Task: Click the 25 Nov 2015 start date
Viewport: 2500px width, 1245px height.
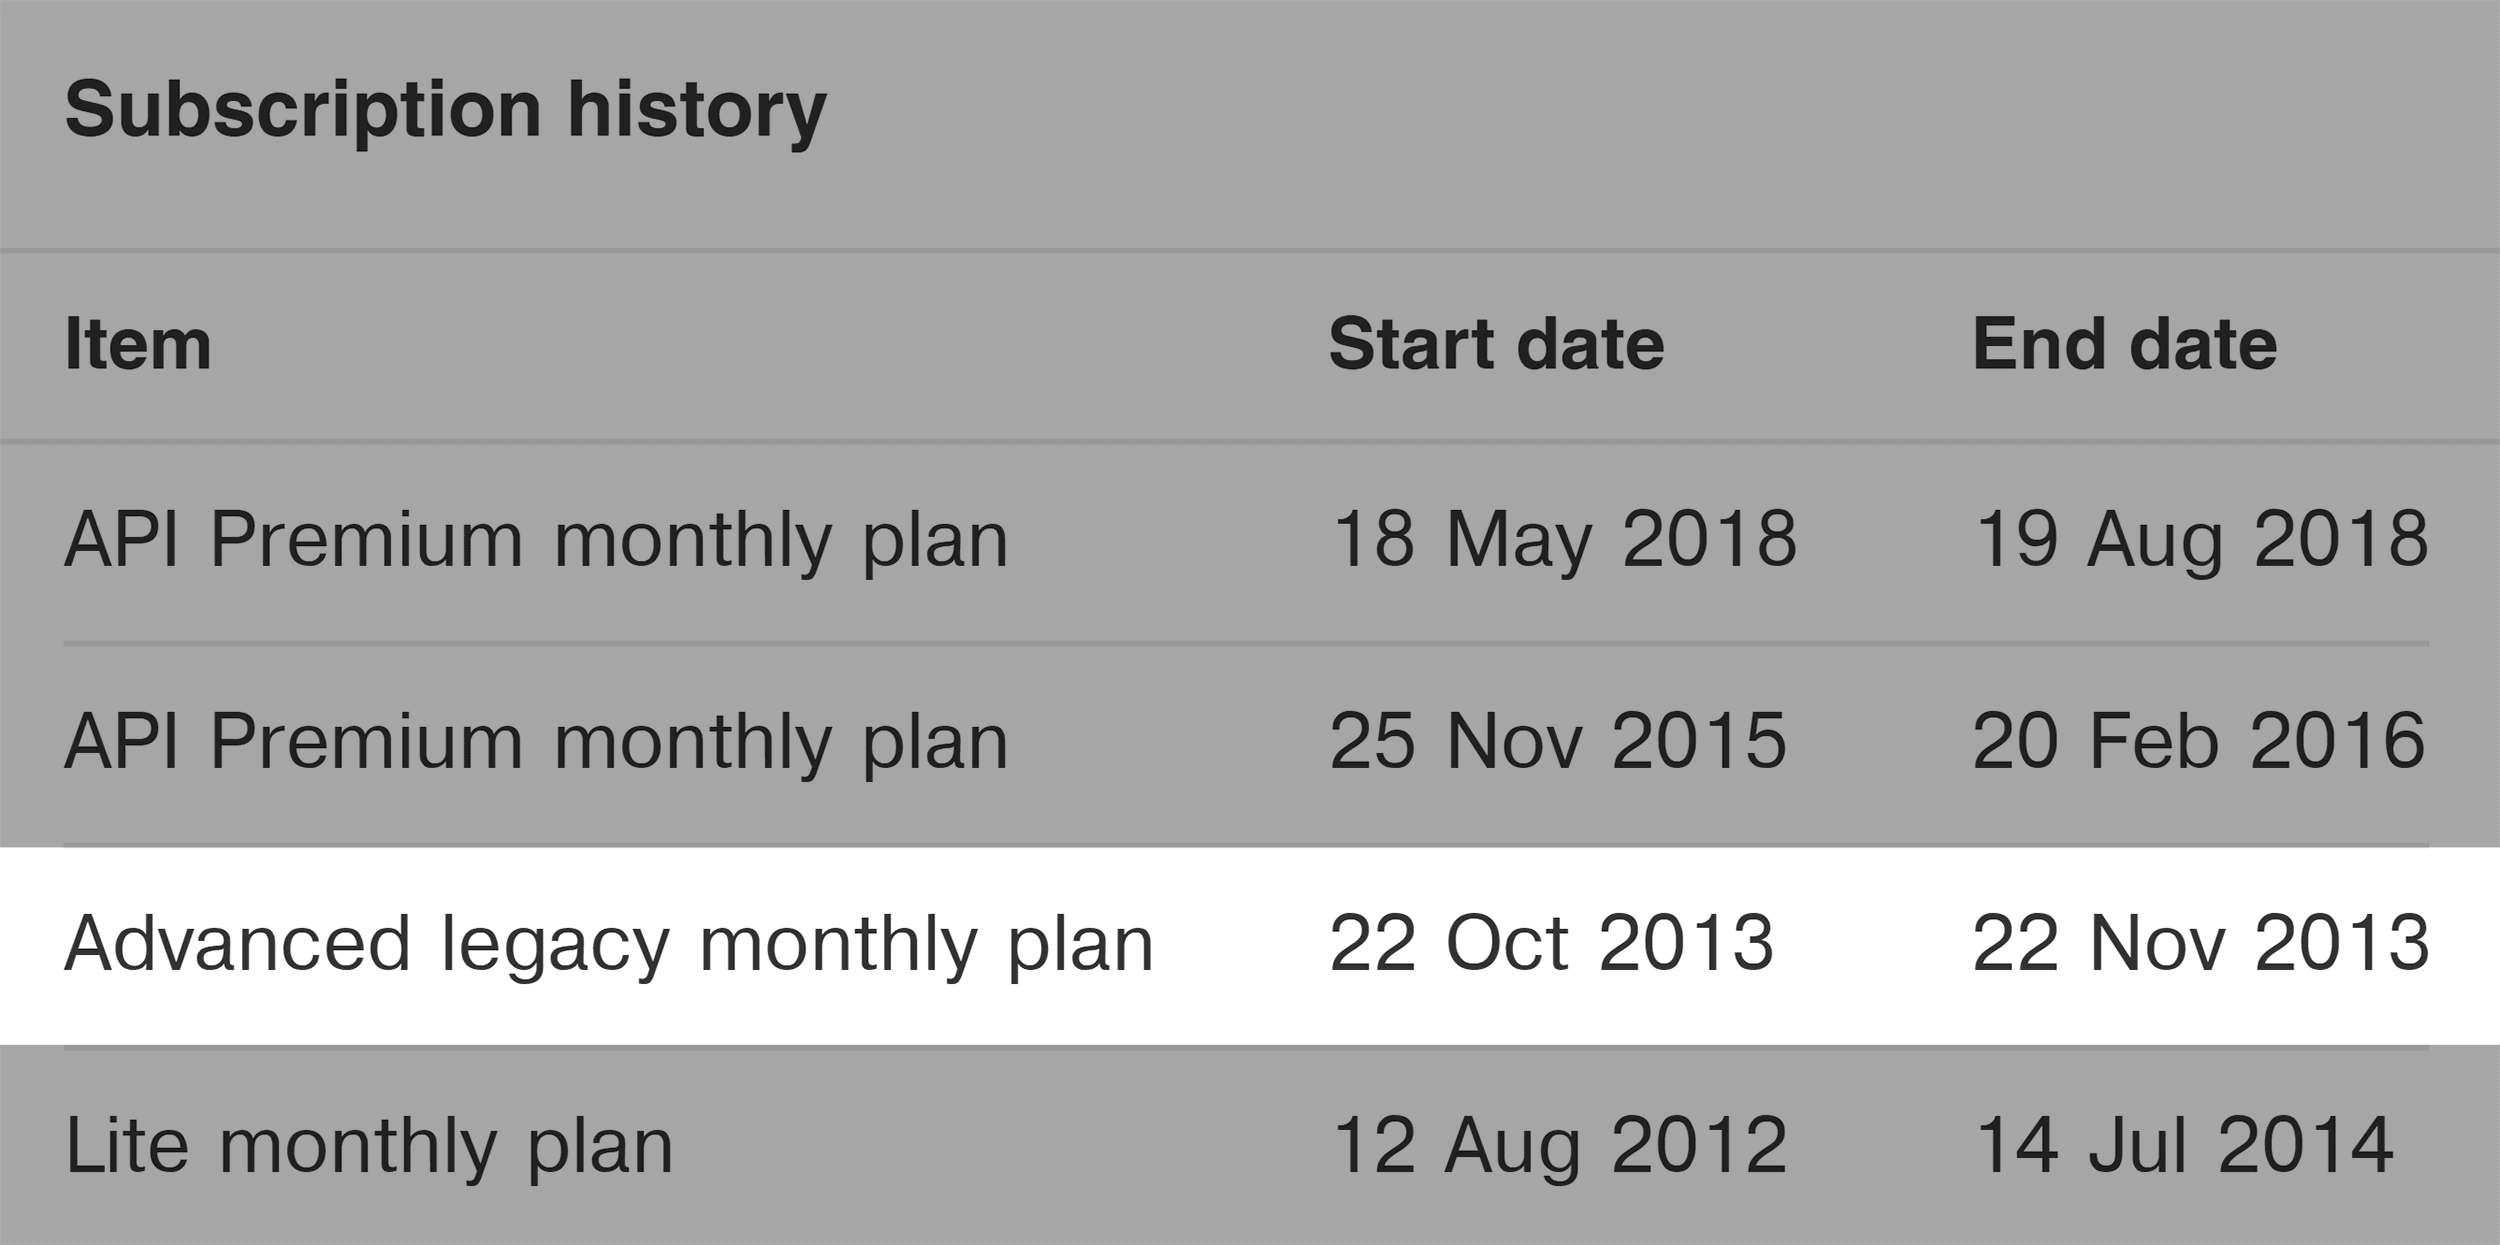Action: coord(1558,742)
